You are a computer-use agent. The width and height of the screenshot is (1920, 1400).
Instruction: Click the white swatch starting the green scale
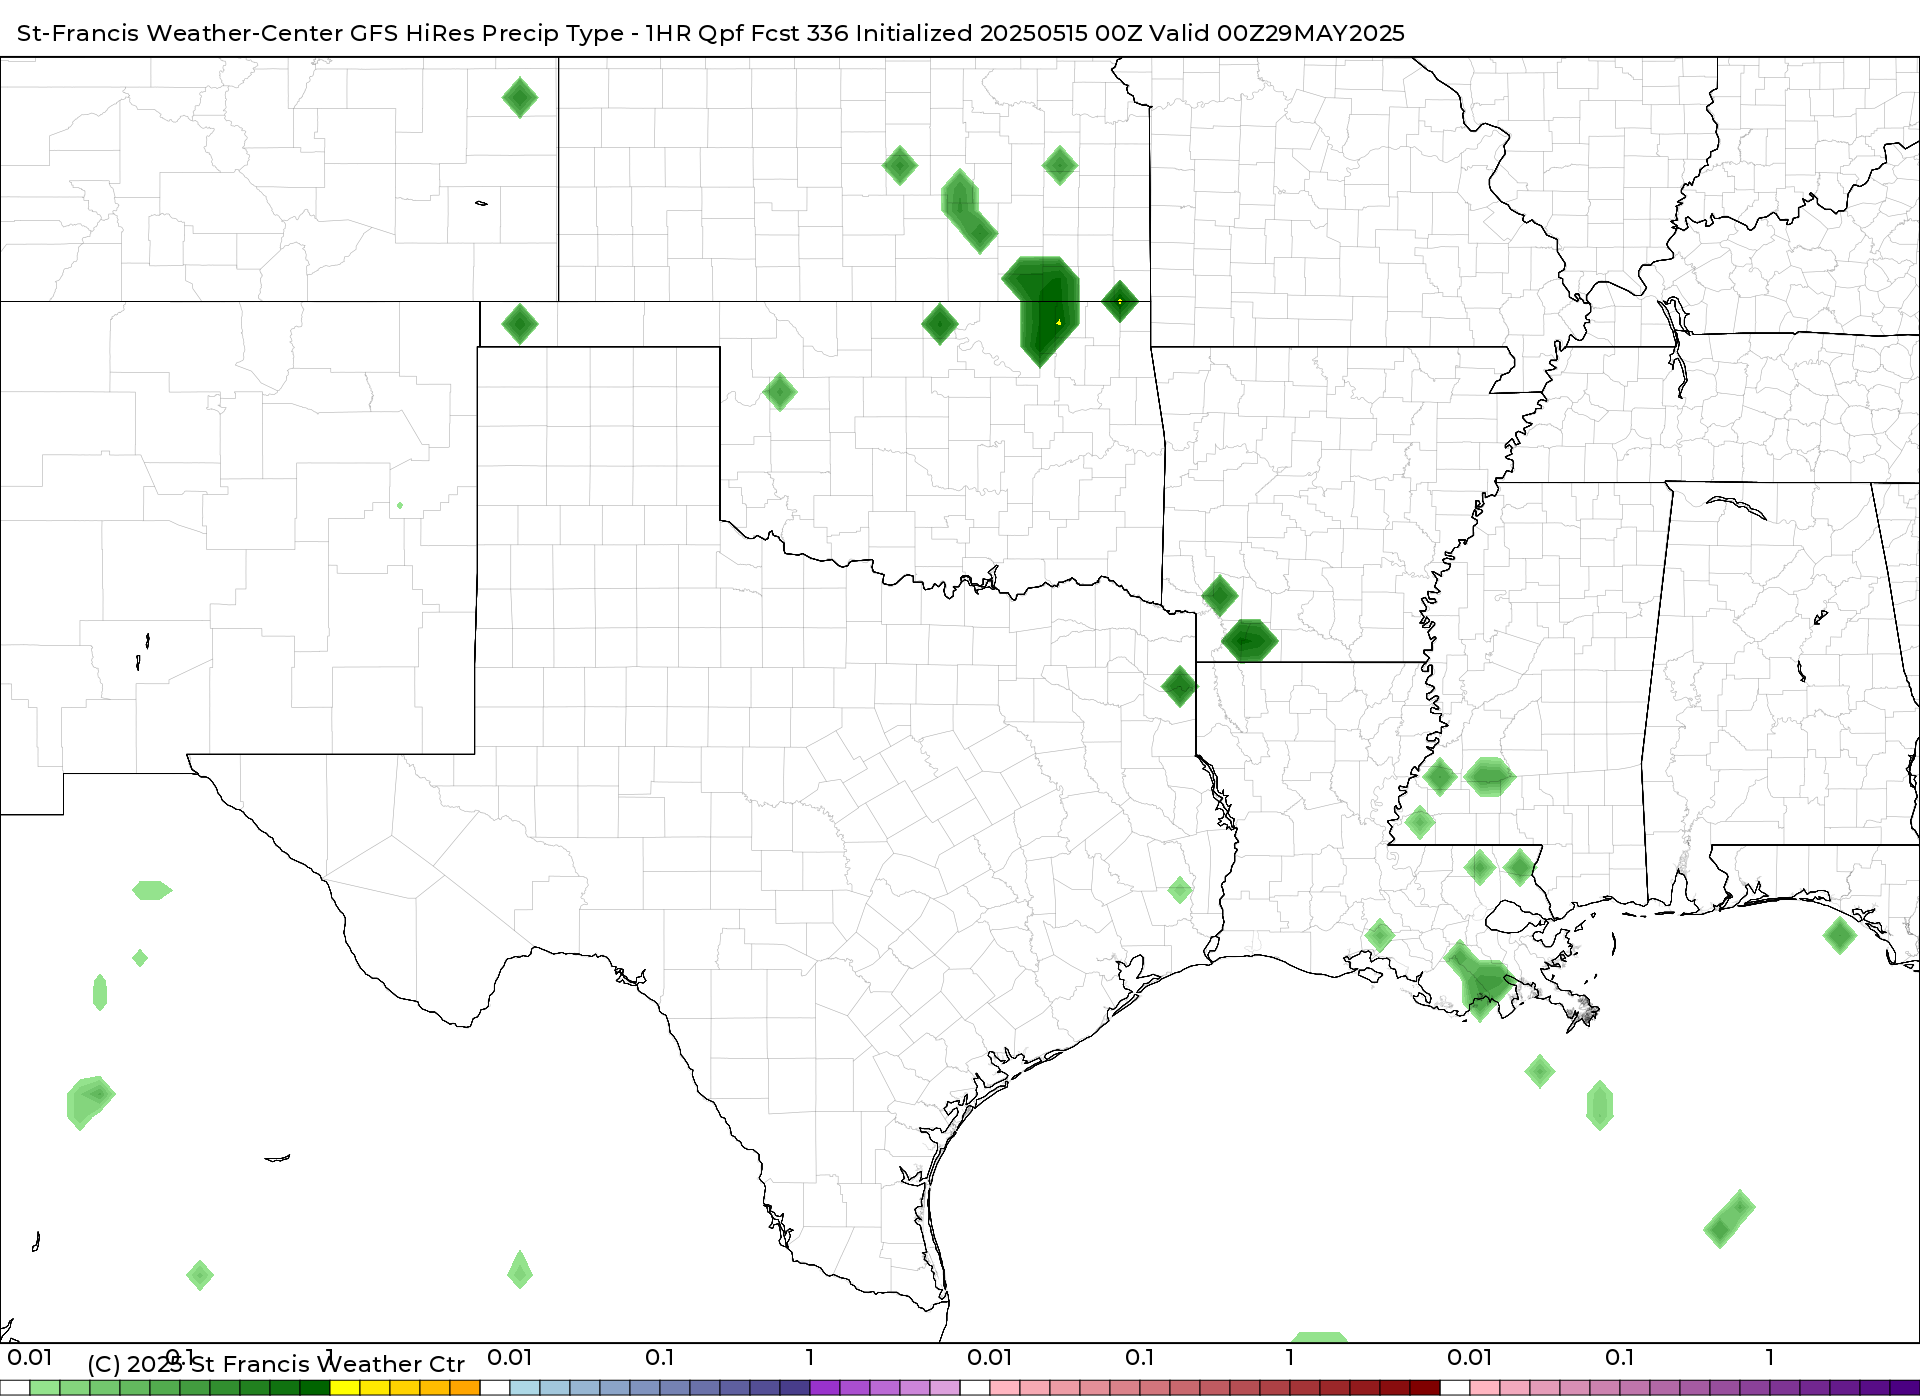tap(15, 1388)
